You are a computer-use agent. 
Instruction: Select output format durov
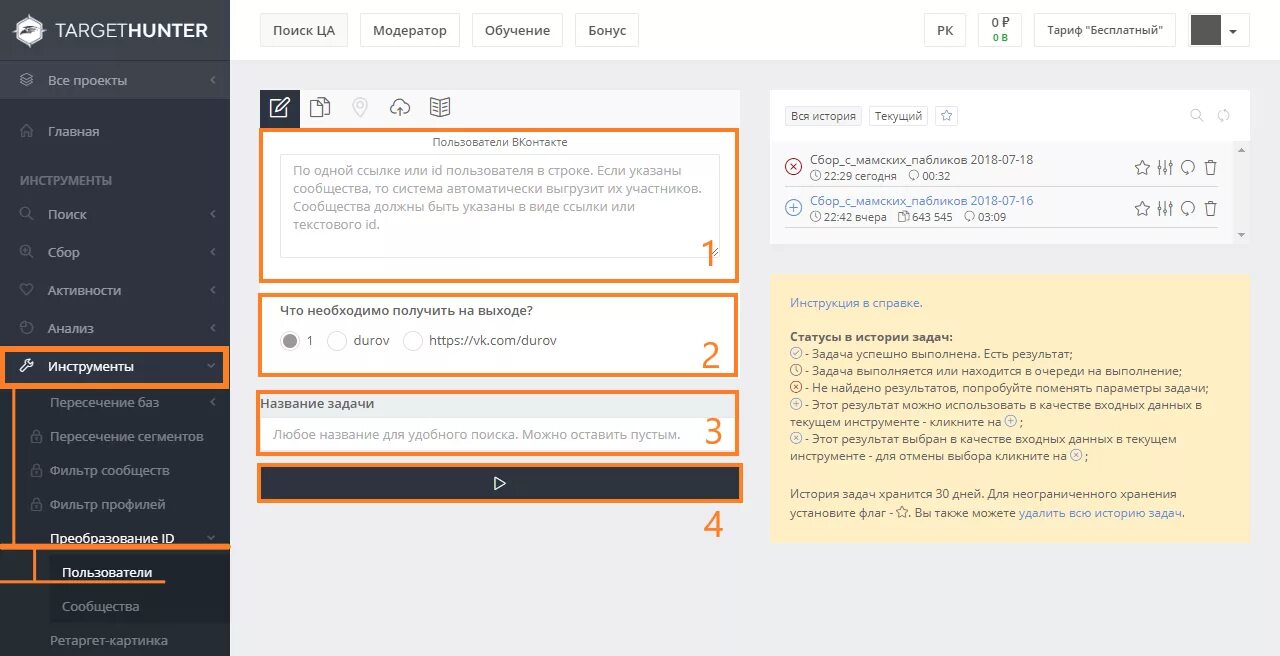337,341
